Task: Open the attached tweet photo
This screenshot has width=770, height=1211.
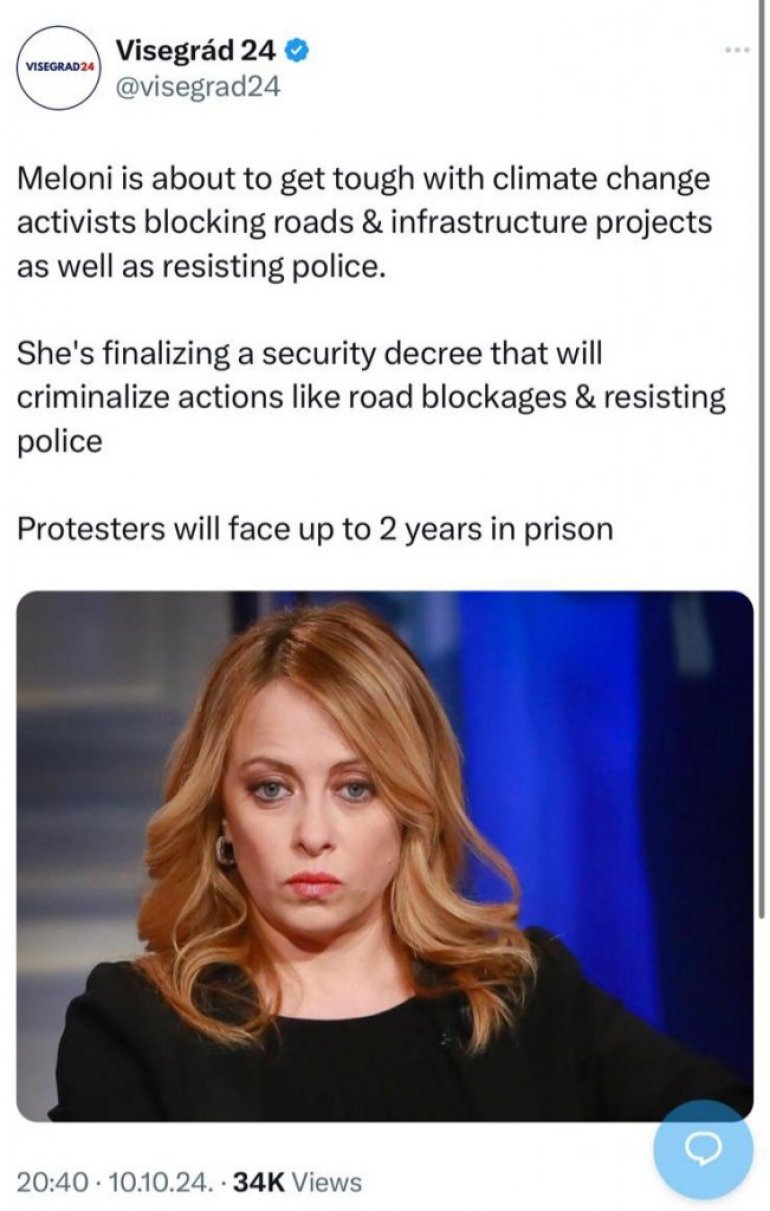Action: tap(385, 855)
